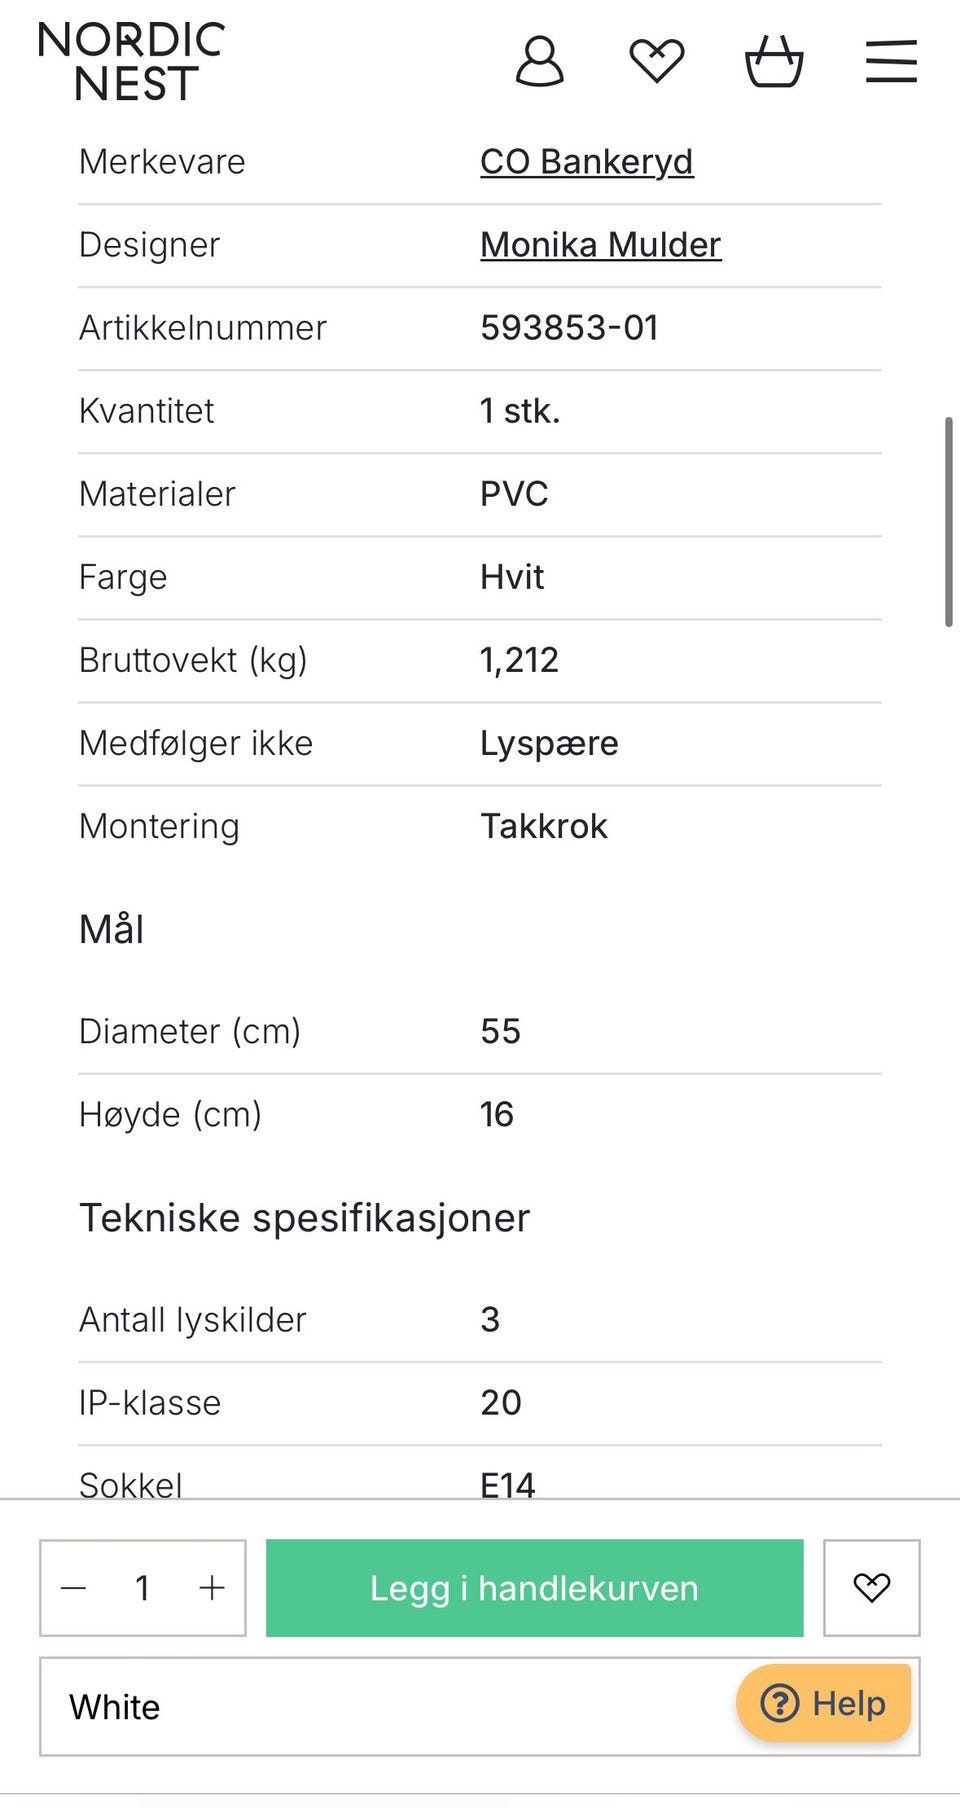Open the user account profile icon
This screenshot has height=1808, width=960.
pyautogui.click(x=539, y=62)
